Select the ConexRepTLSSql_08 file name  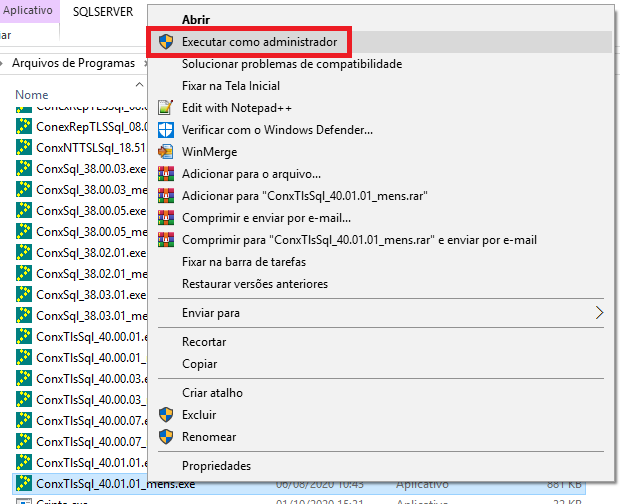pos(92,127)
